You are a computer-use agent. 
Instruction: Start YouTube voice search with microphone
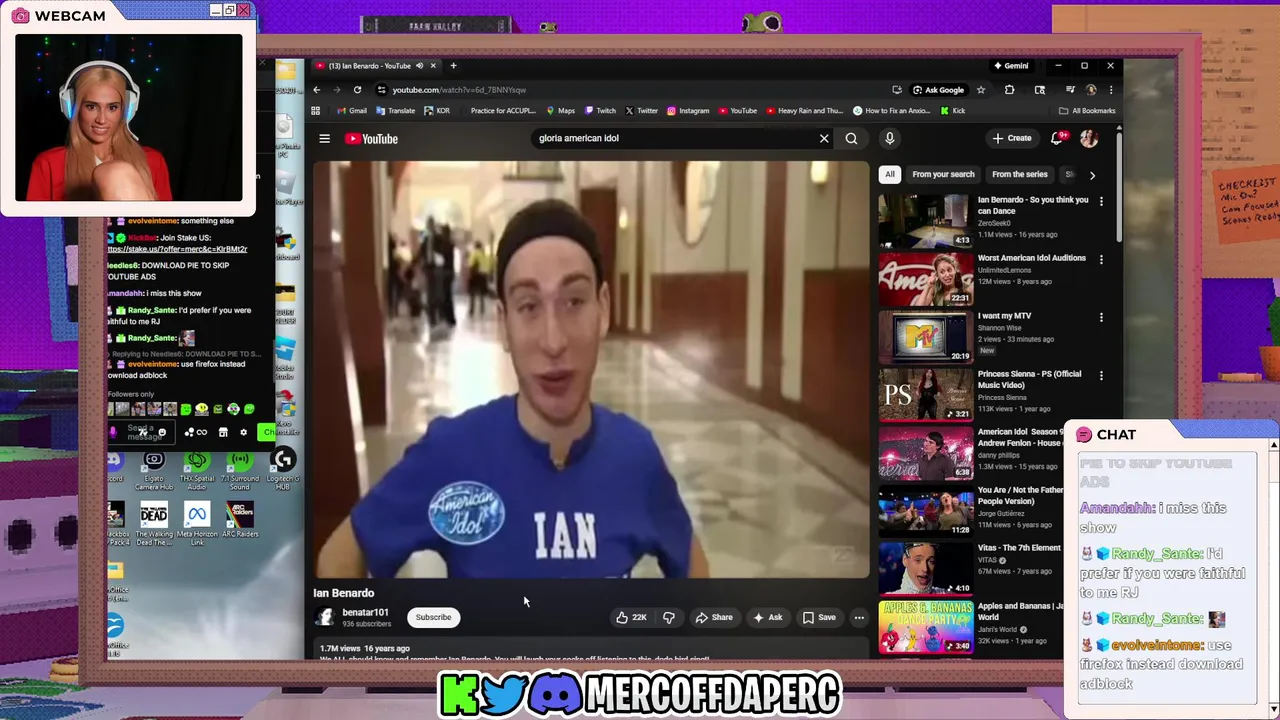(889, 139)
